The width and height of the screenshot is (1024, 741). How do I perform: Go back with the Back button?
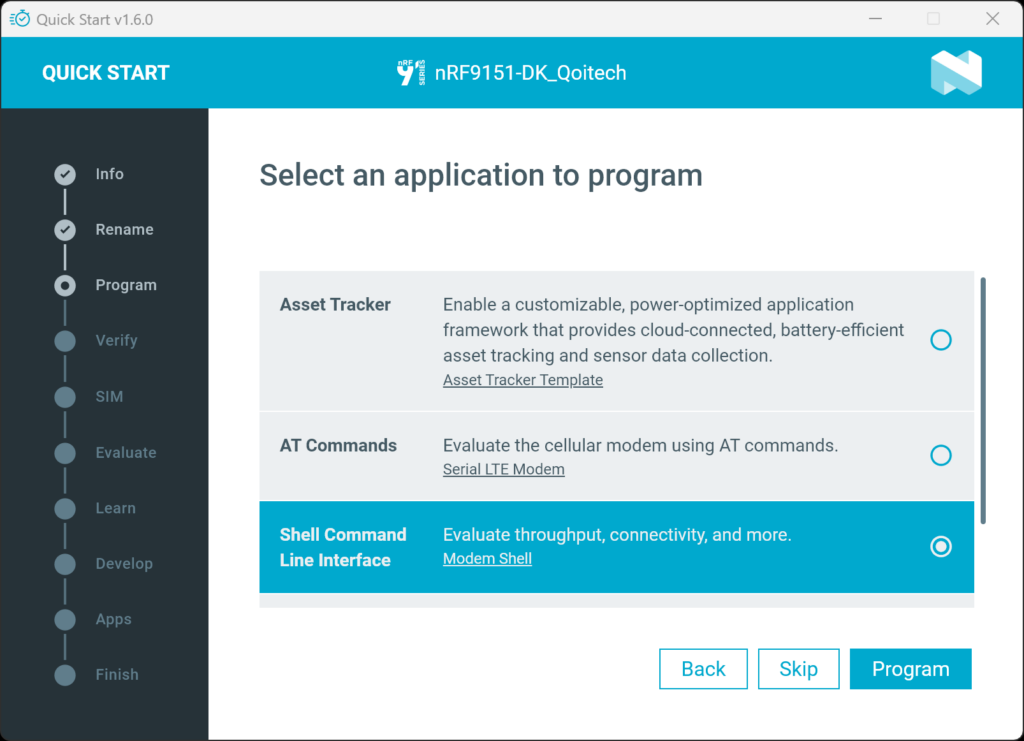pyautogui.click(x=703, y=669)
